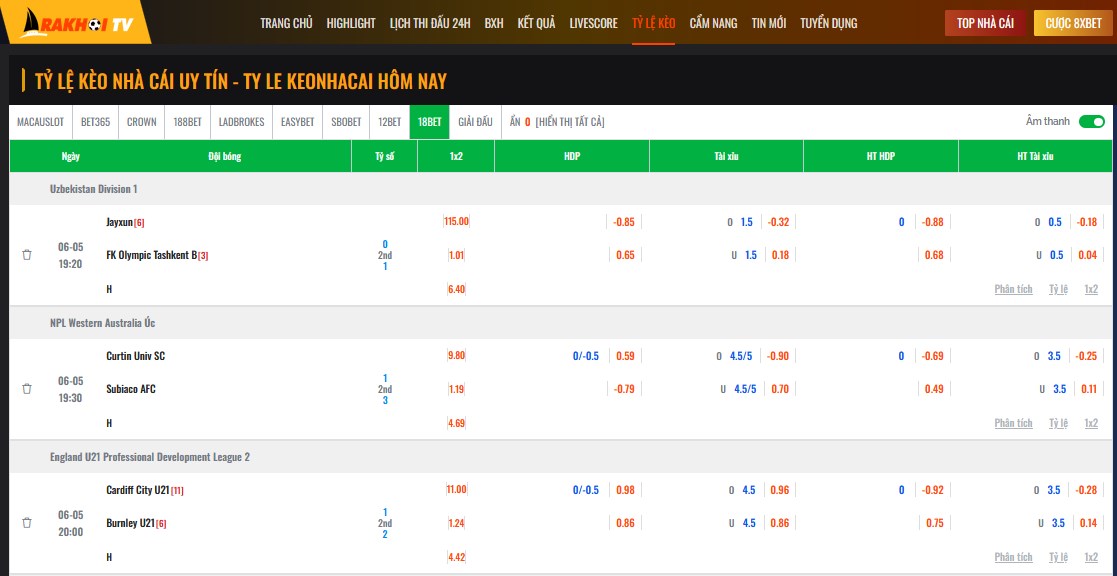Click trash icon for Cardiff City U21 match
The height and width of the screenshot is (576, 1117).
pyautogui.click(x=27, y=523)
